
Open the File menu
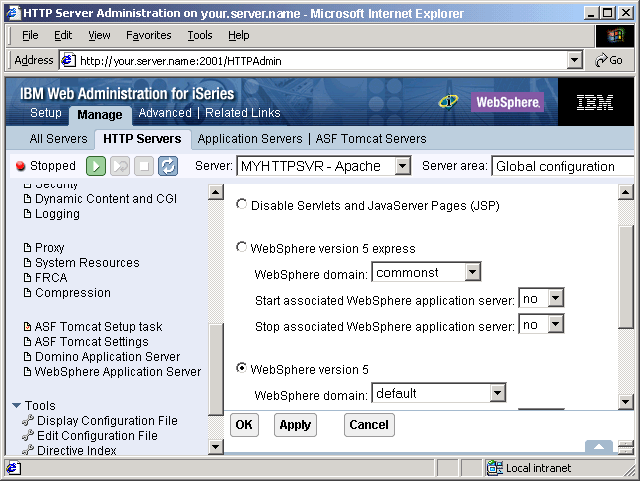(30, 36)
